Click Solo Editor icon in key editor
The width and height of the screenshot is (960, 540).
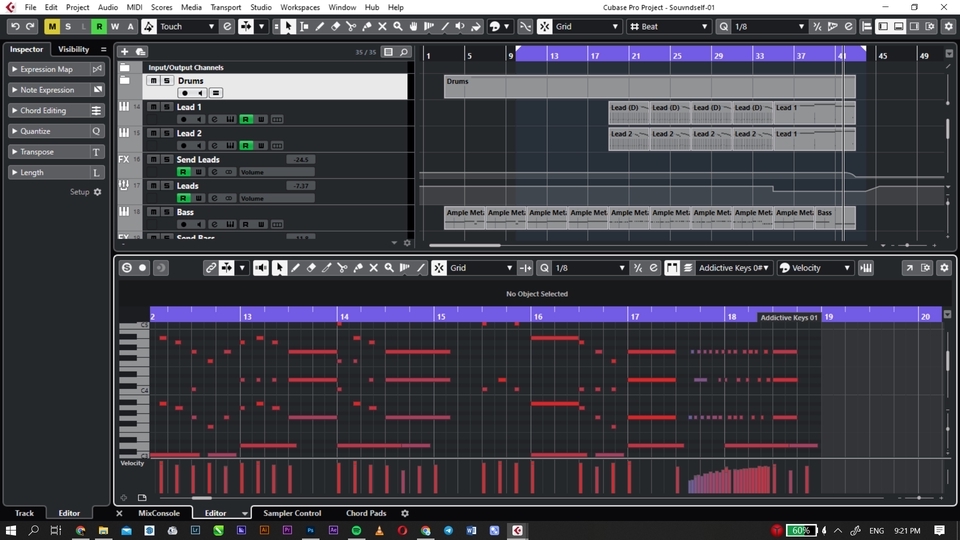(127, 268)
